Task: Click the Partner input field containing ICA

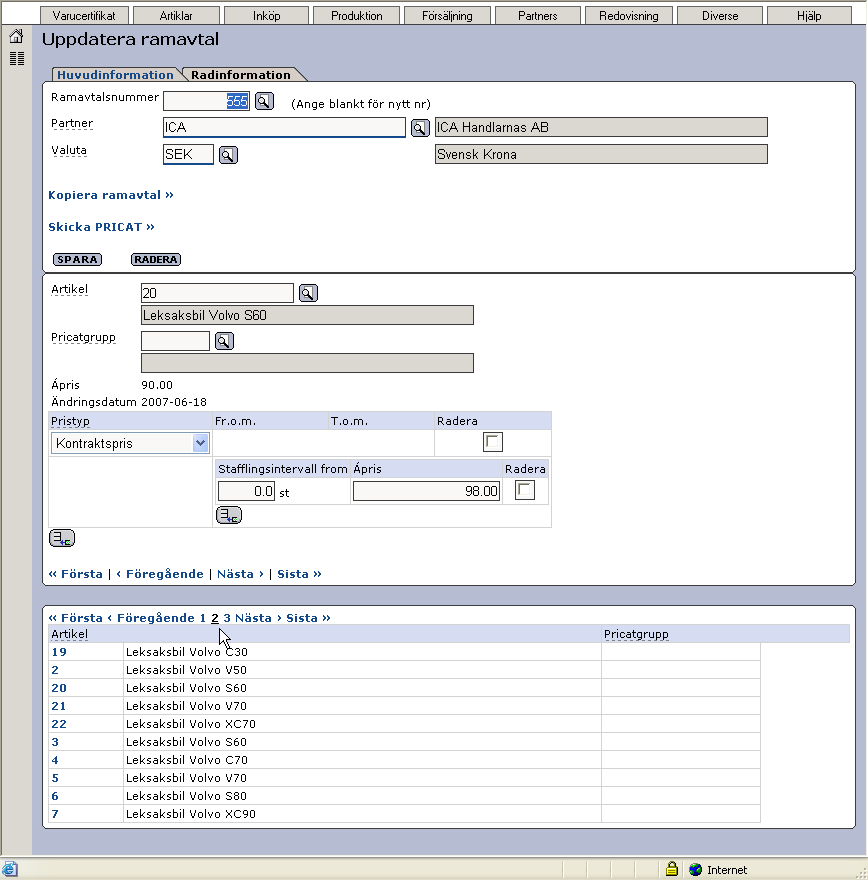Action: (284, 127)
